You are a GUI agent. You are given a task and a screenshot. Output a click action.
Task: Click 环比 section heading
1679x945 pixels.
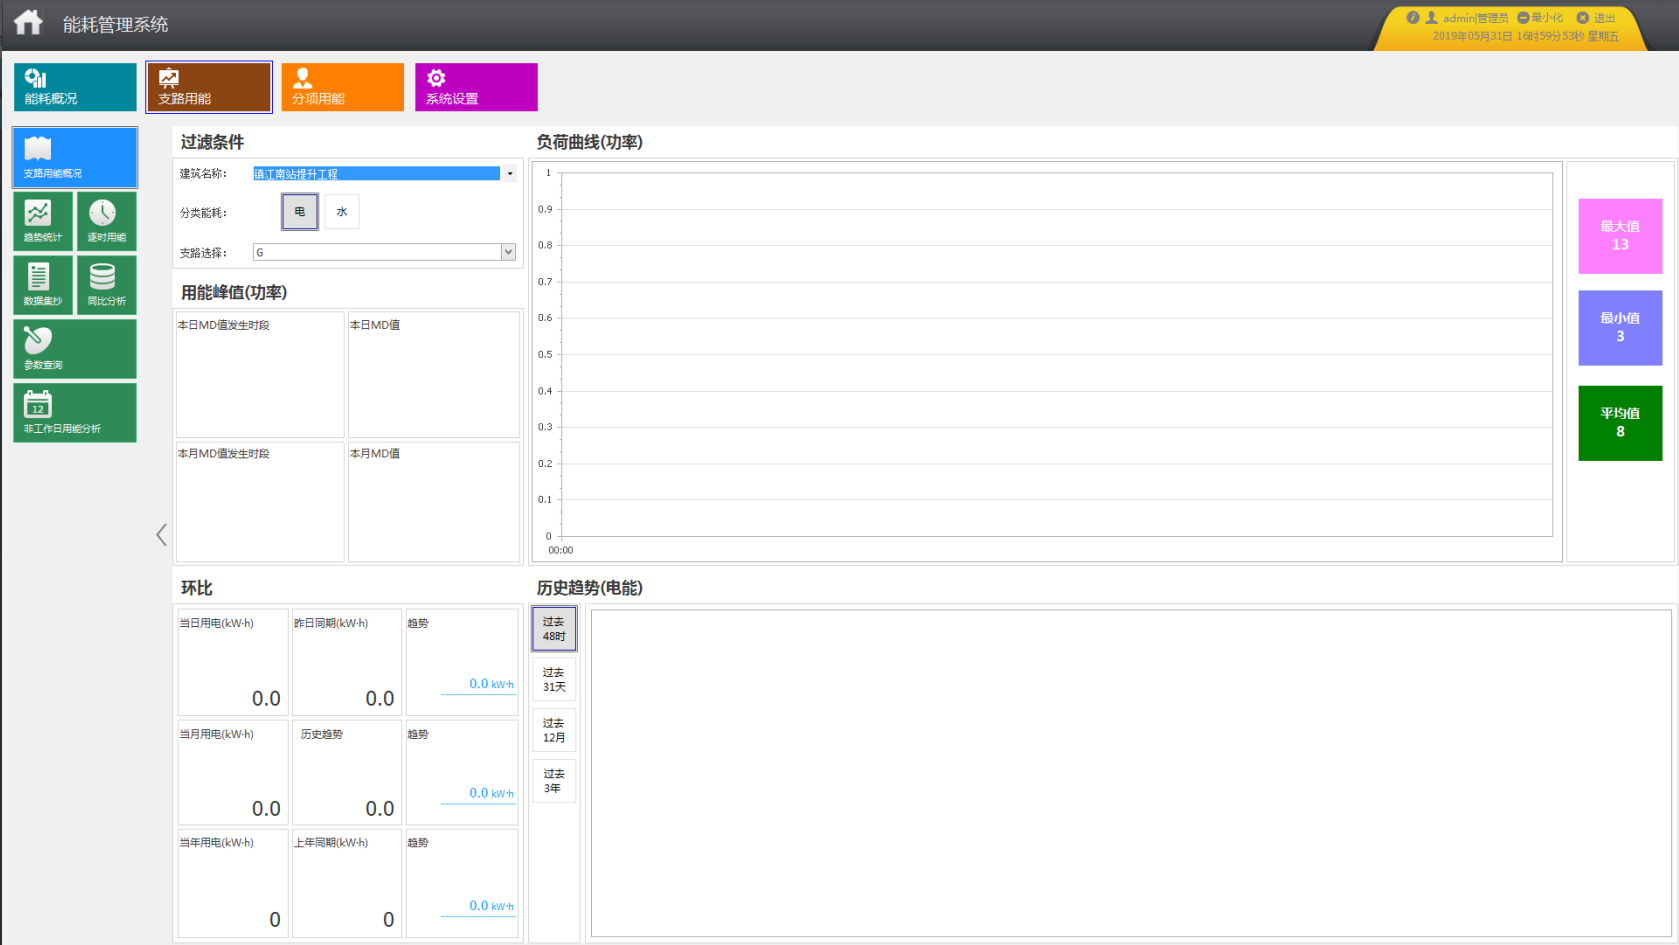(196, 588)
